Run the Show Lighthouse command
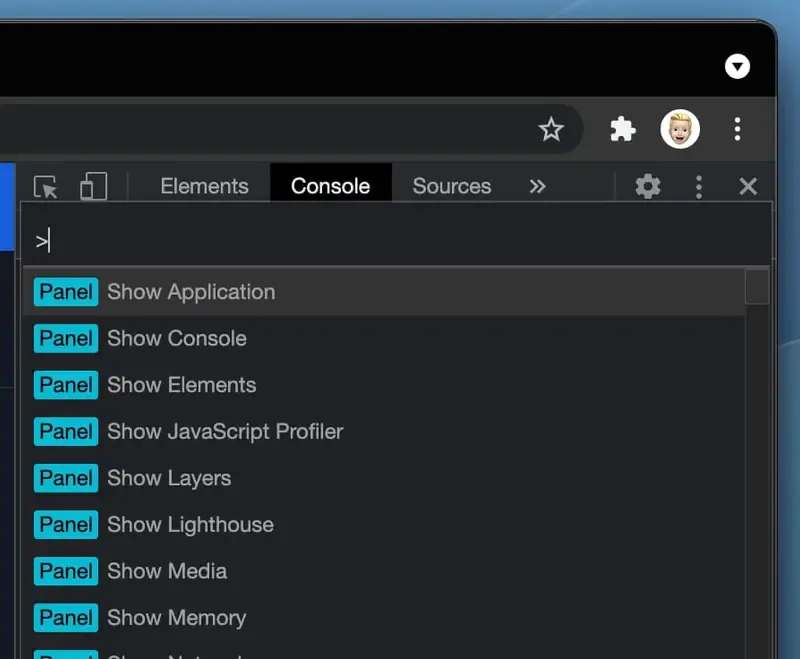The height and width of the screenshot is (659, 800). click(384, 524)
